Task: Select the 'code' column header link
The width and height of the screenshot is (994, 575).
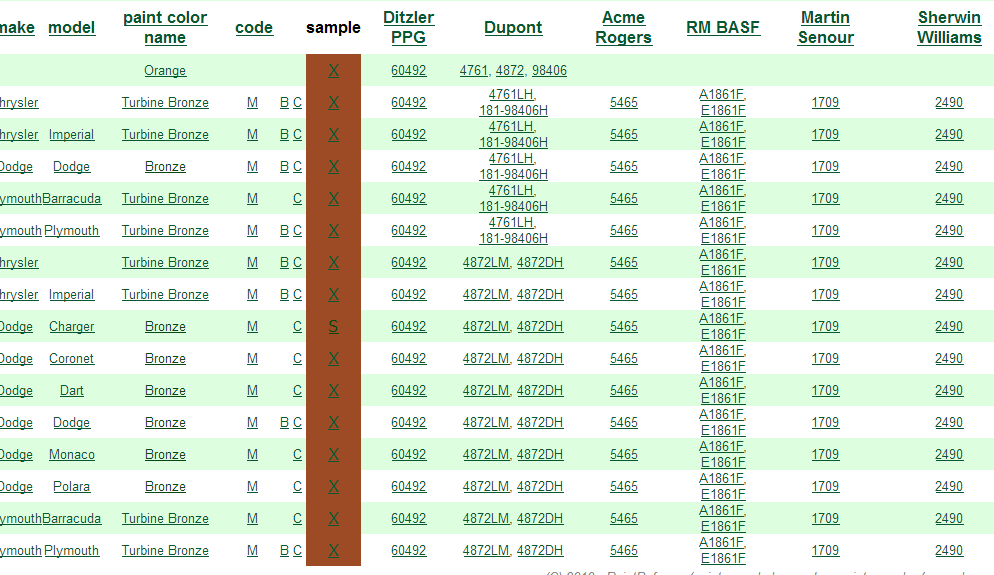Action: point(254,28)
